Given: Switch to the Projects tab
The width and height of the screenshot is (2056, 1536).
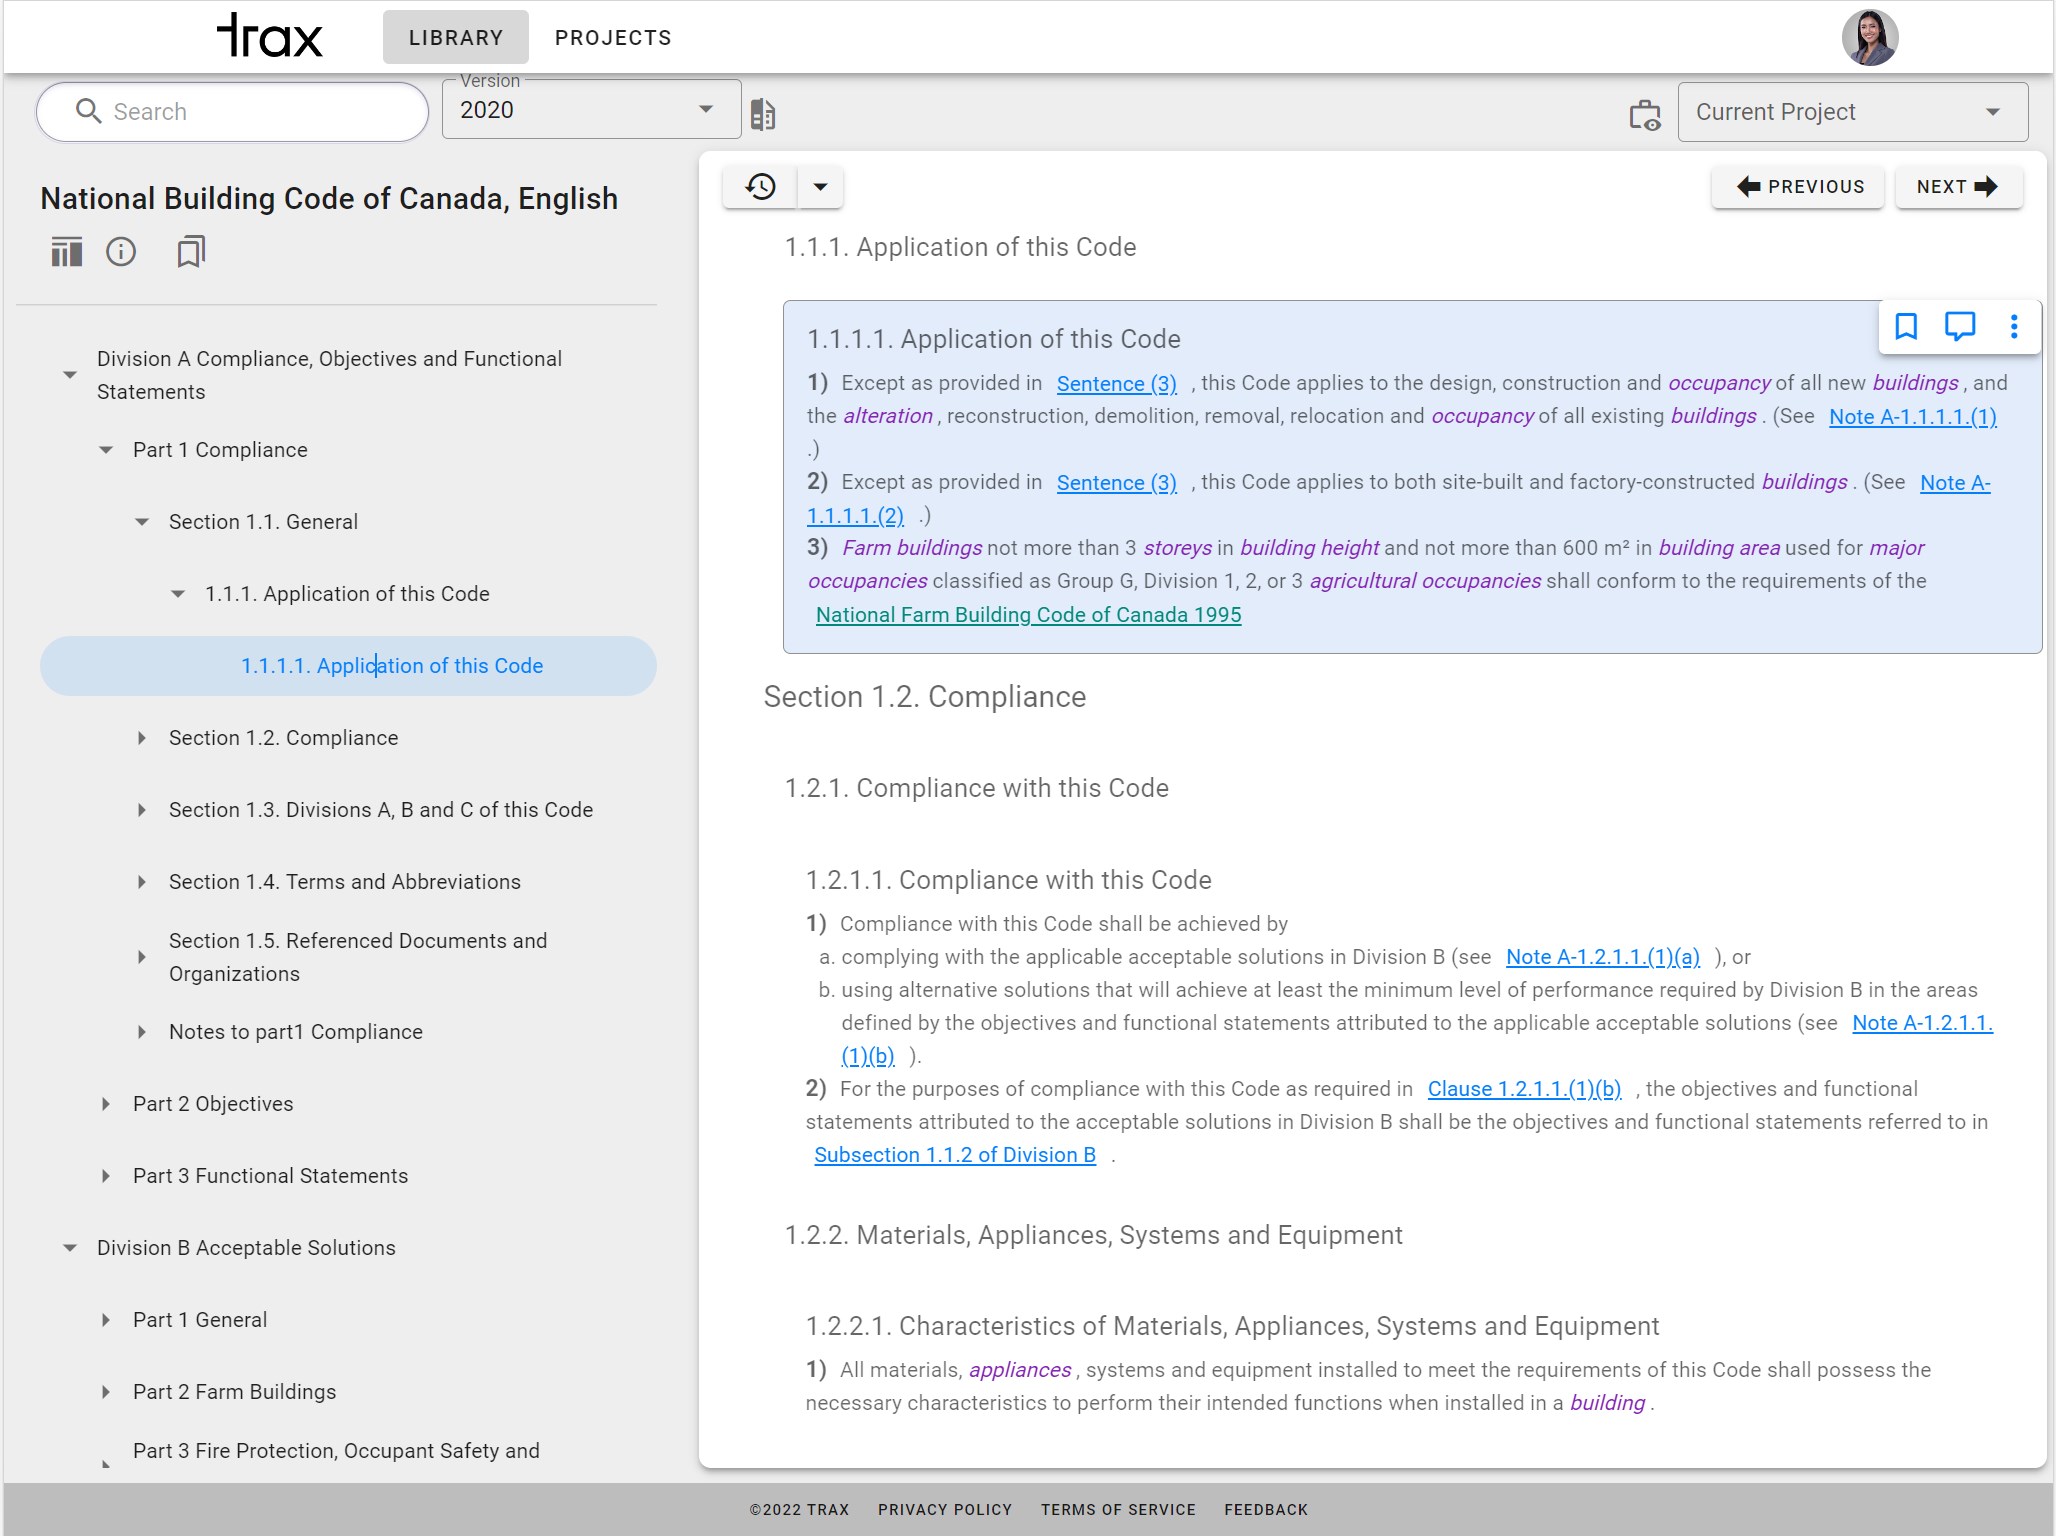Looking at the screenshot, I should pyautogui.click(x=613, y=38).
